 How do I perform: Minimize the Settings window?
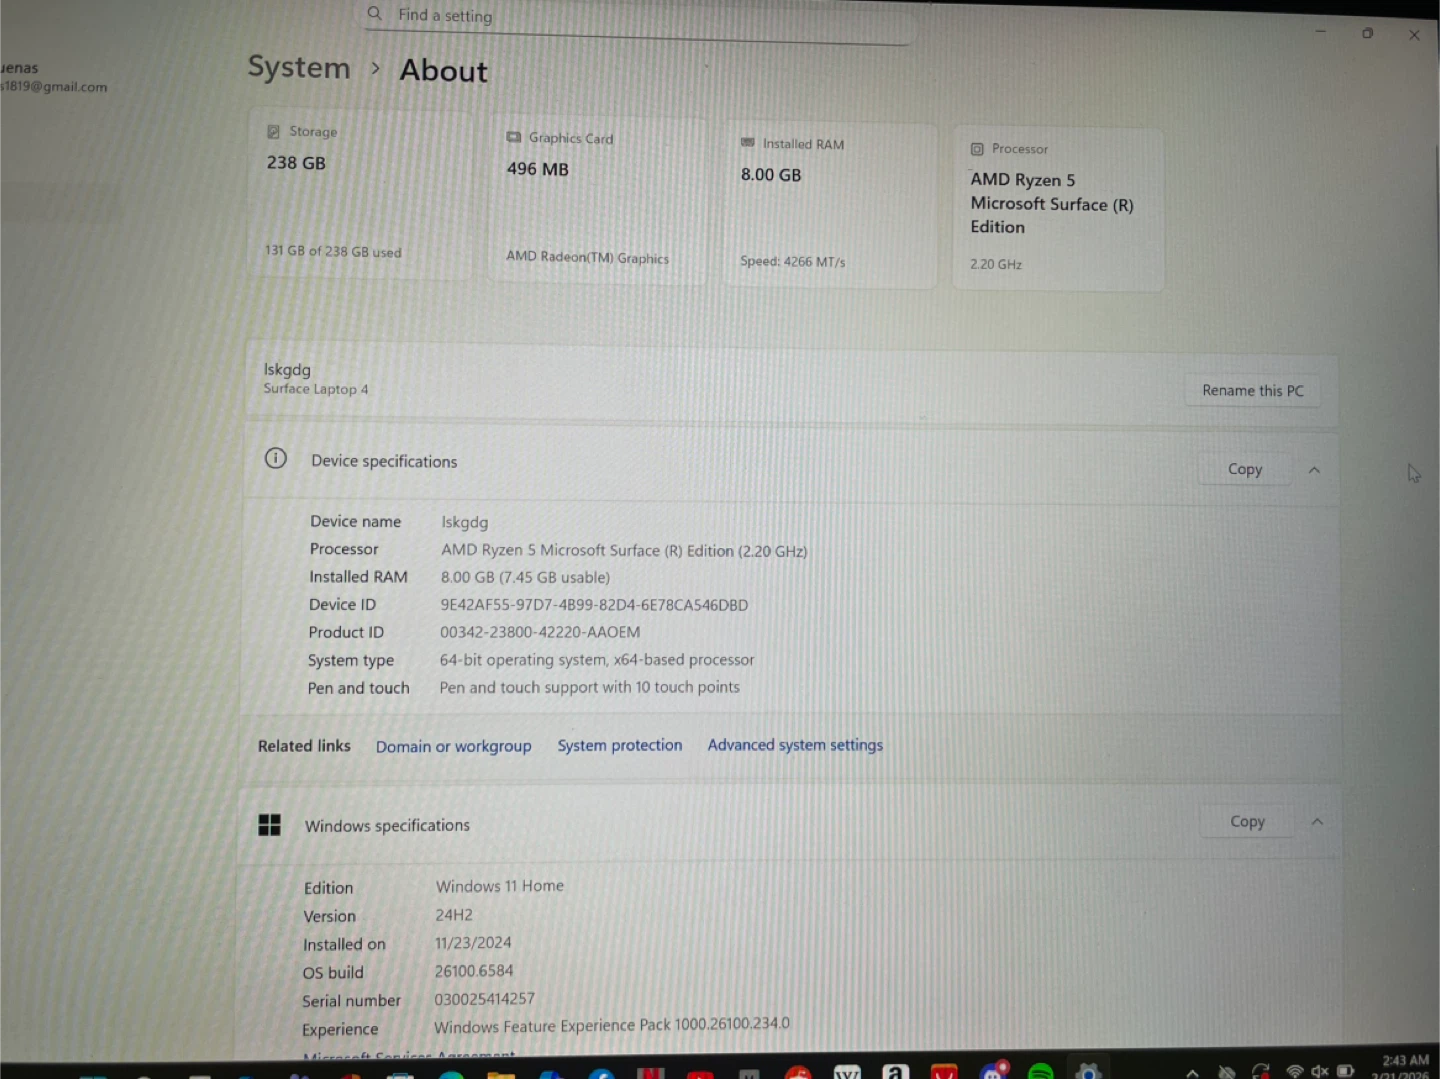coord(1320,32)
